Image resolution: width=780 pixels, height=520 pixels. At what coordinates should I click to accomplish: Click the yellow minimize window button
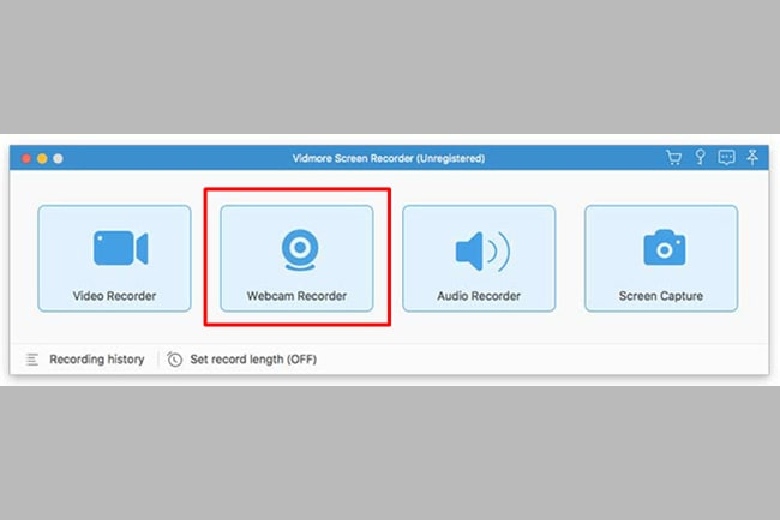point(42,159)
